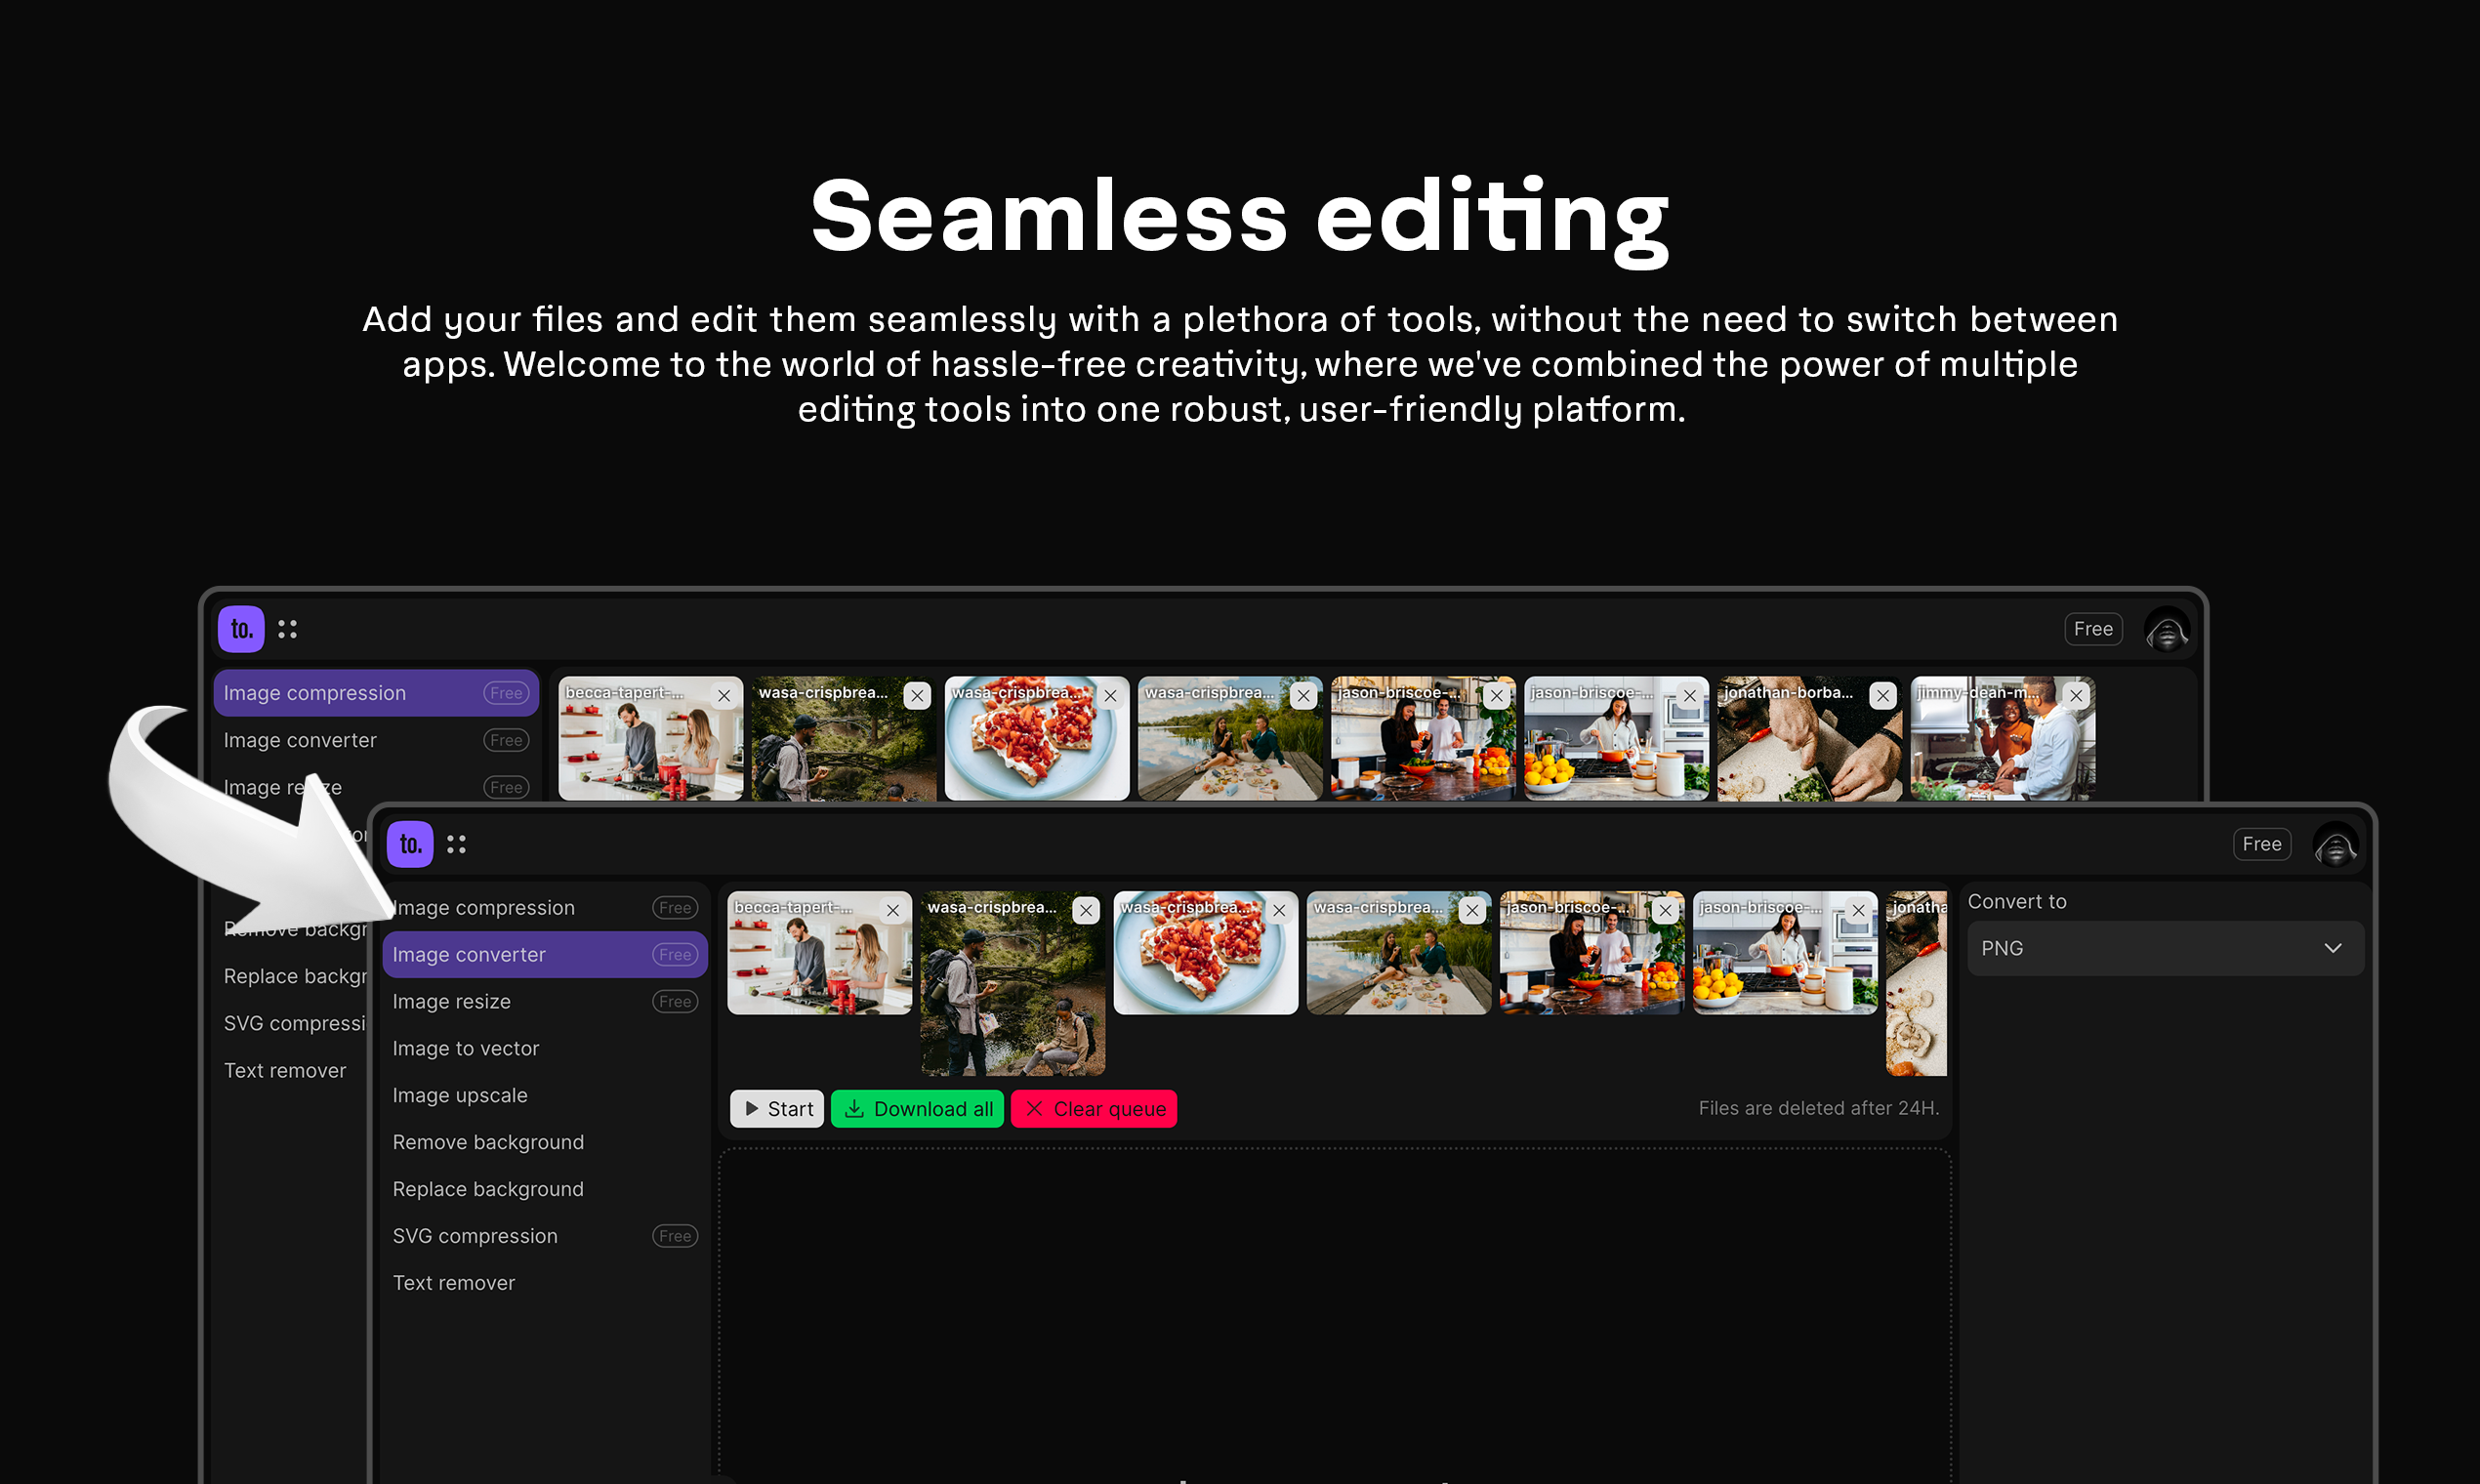Remove becca-tapert image in front window queue

(892, 910)
